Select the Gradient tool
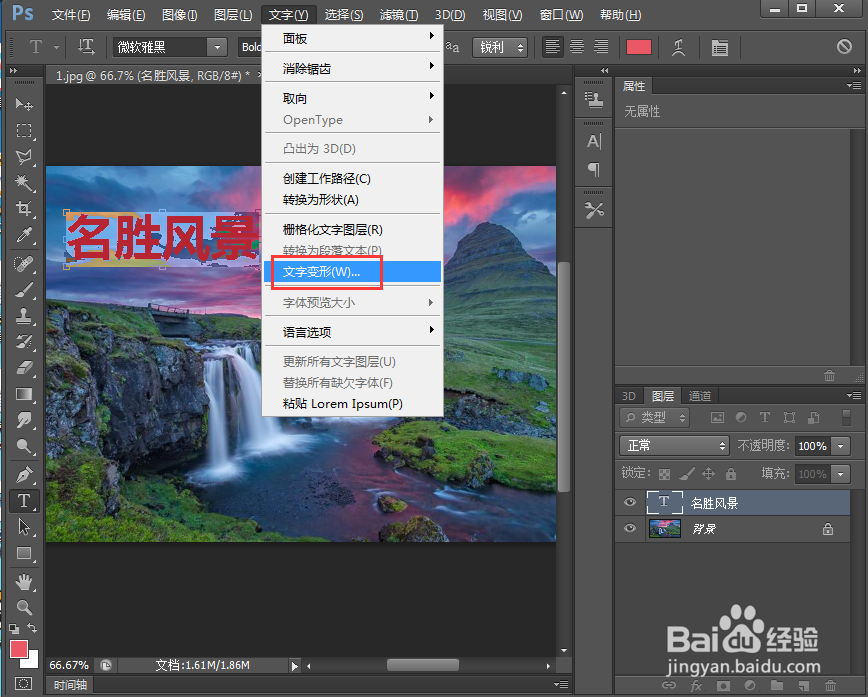 click(24, 394)
